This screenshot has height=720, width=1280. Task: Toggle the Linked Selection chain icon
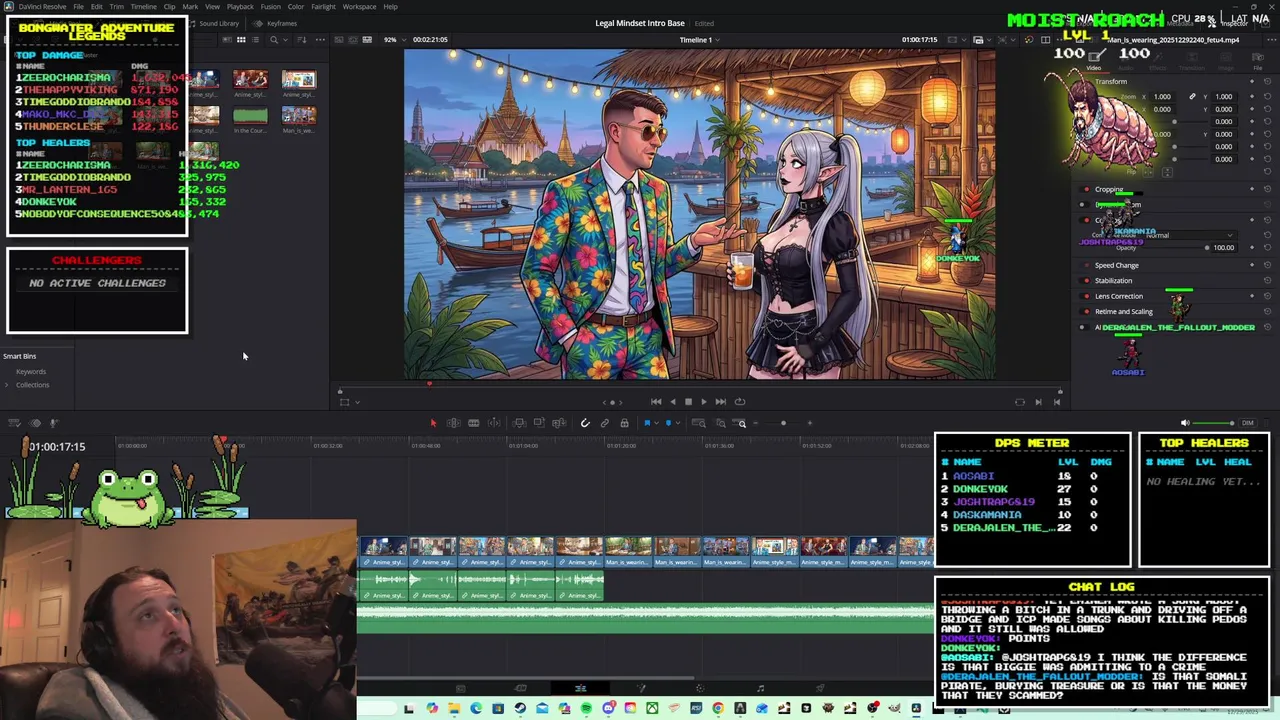point(604,423)
